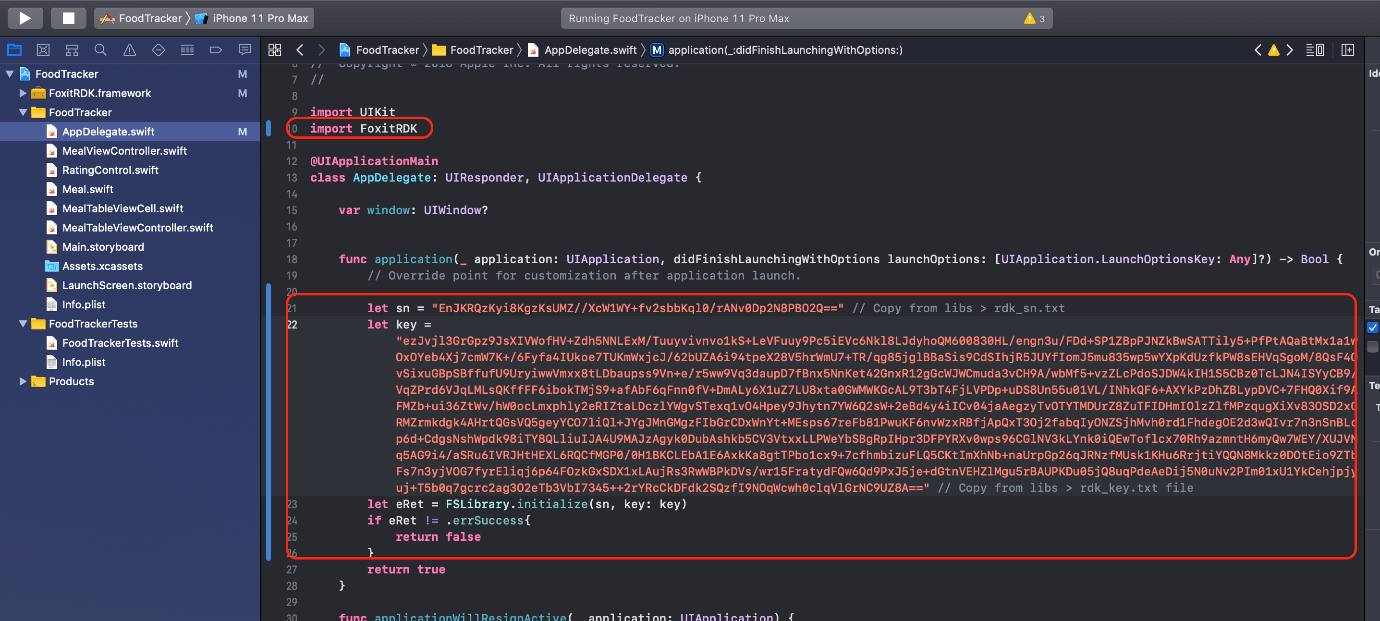
Task: Click the var window: UIWindow? line
Action: point(413,210)
